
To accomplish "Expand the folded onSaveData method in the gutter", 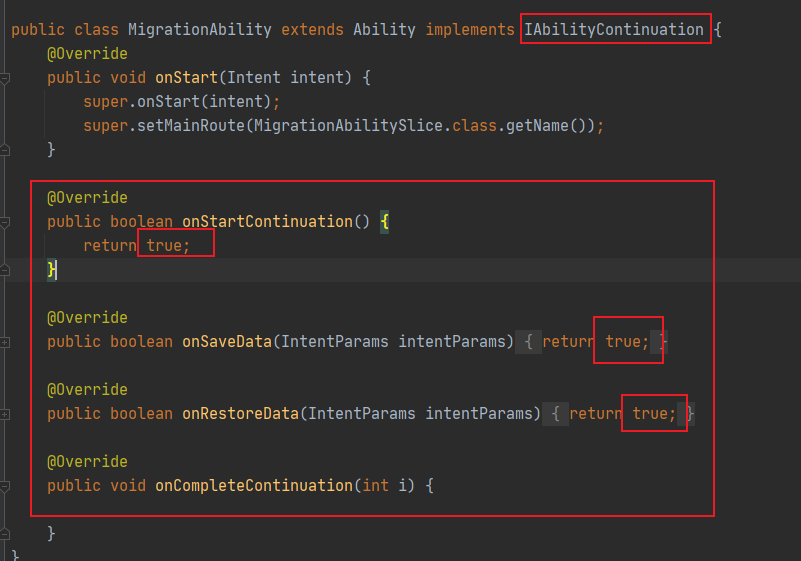I will 4,342.
